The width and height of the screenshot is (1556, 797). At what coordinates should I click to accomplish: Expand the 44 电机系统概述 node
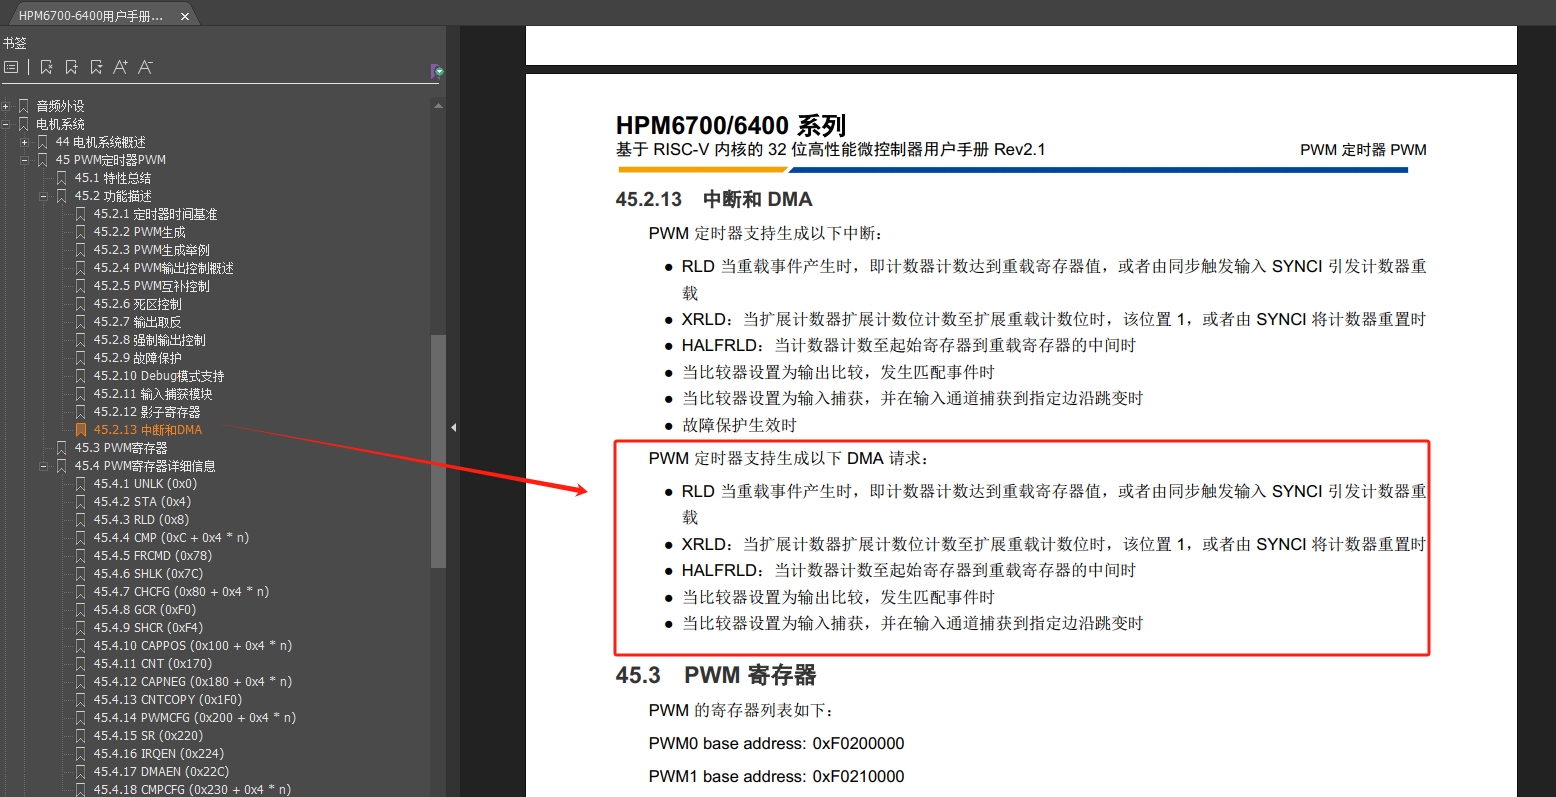[23, 141]
